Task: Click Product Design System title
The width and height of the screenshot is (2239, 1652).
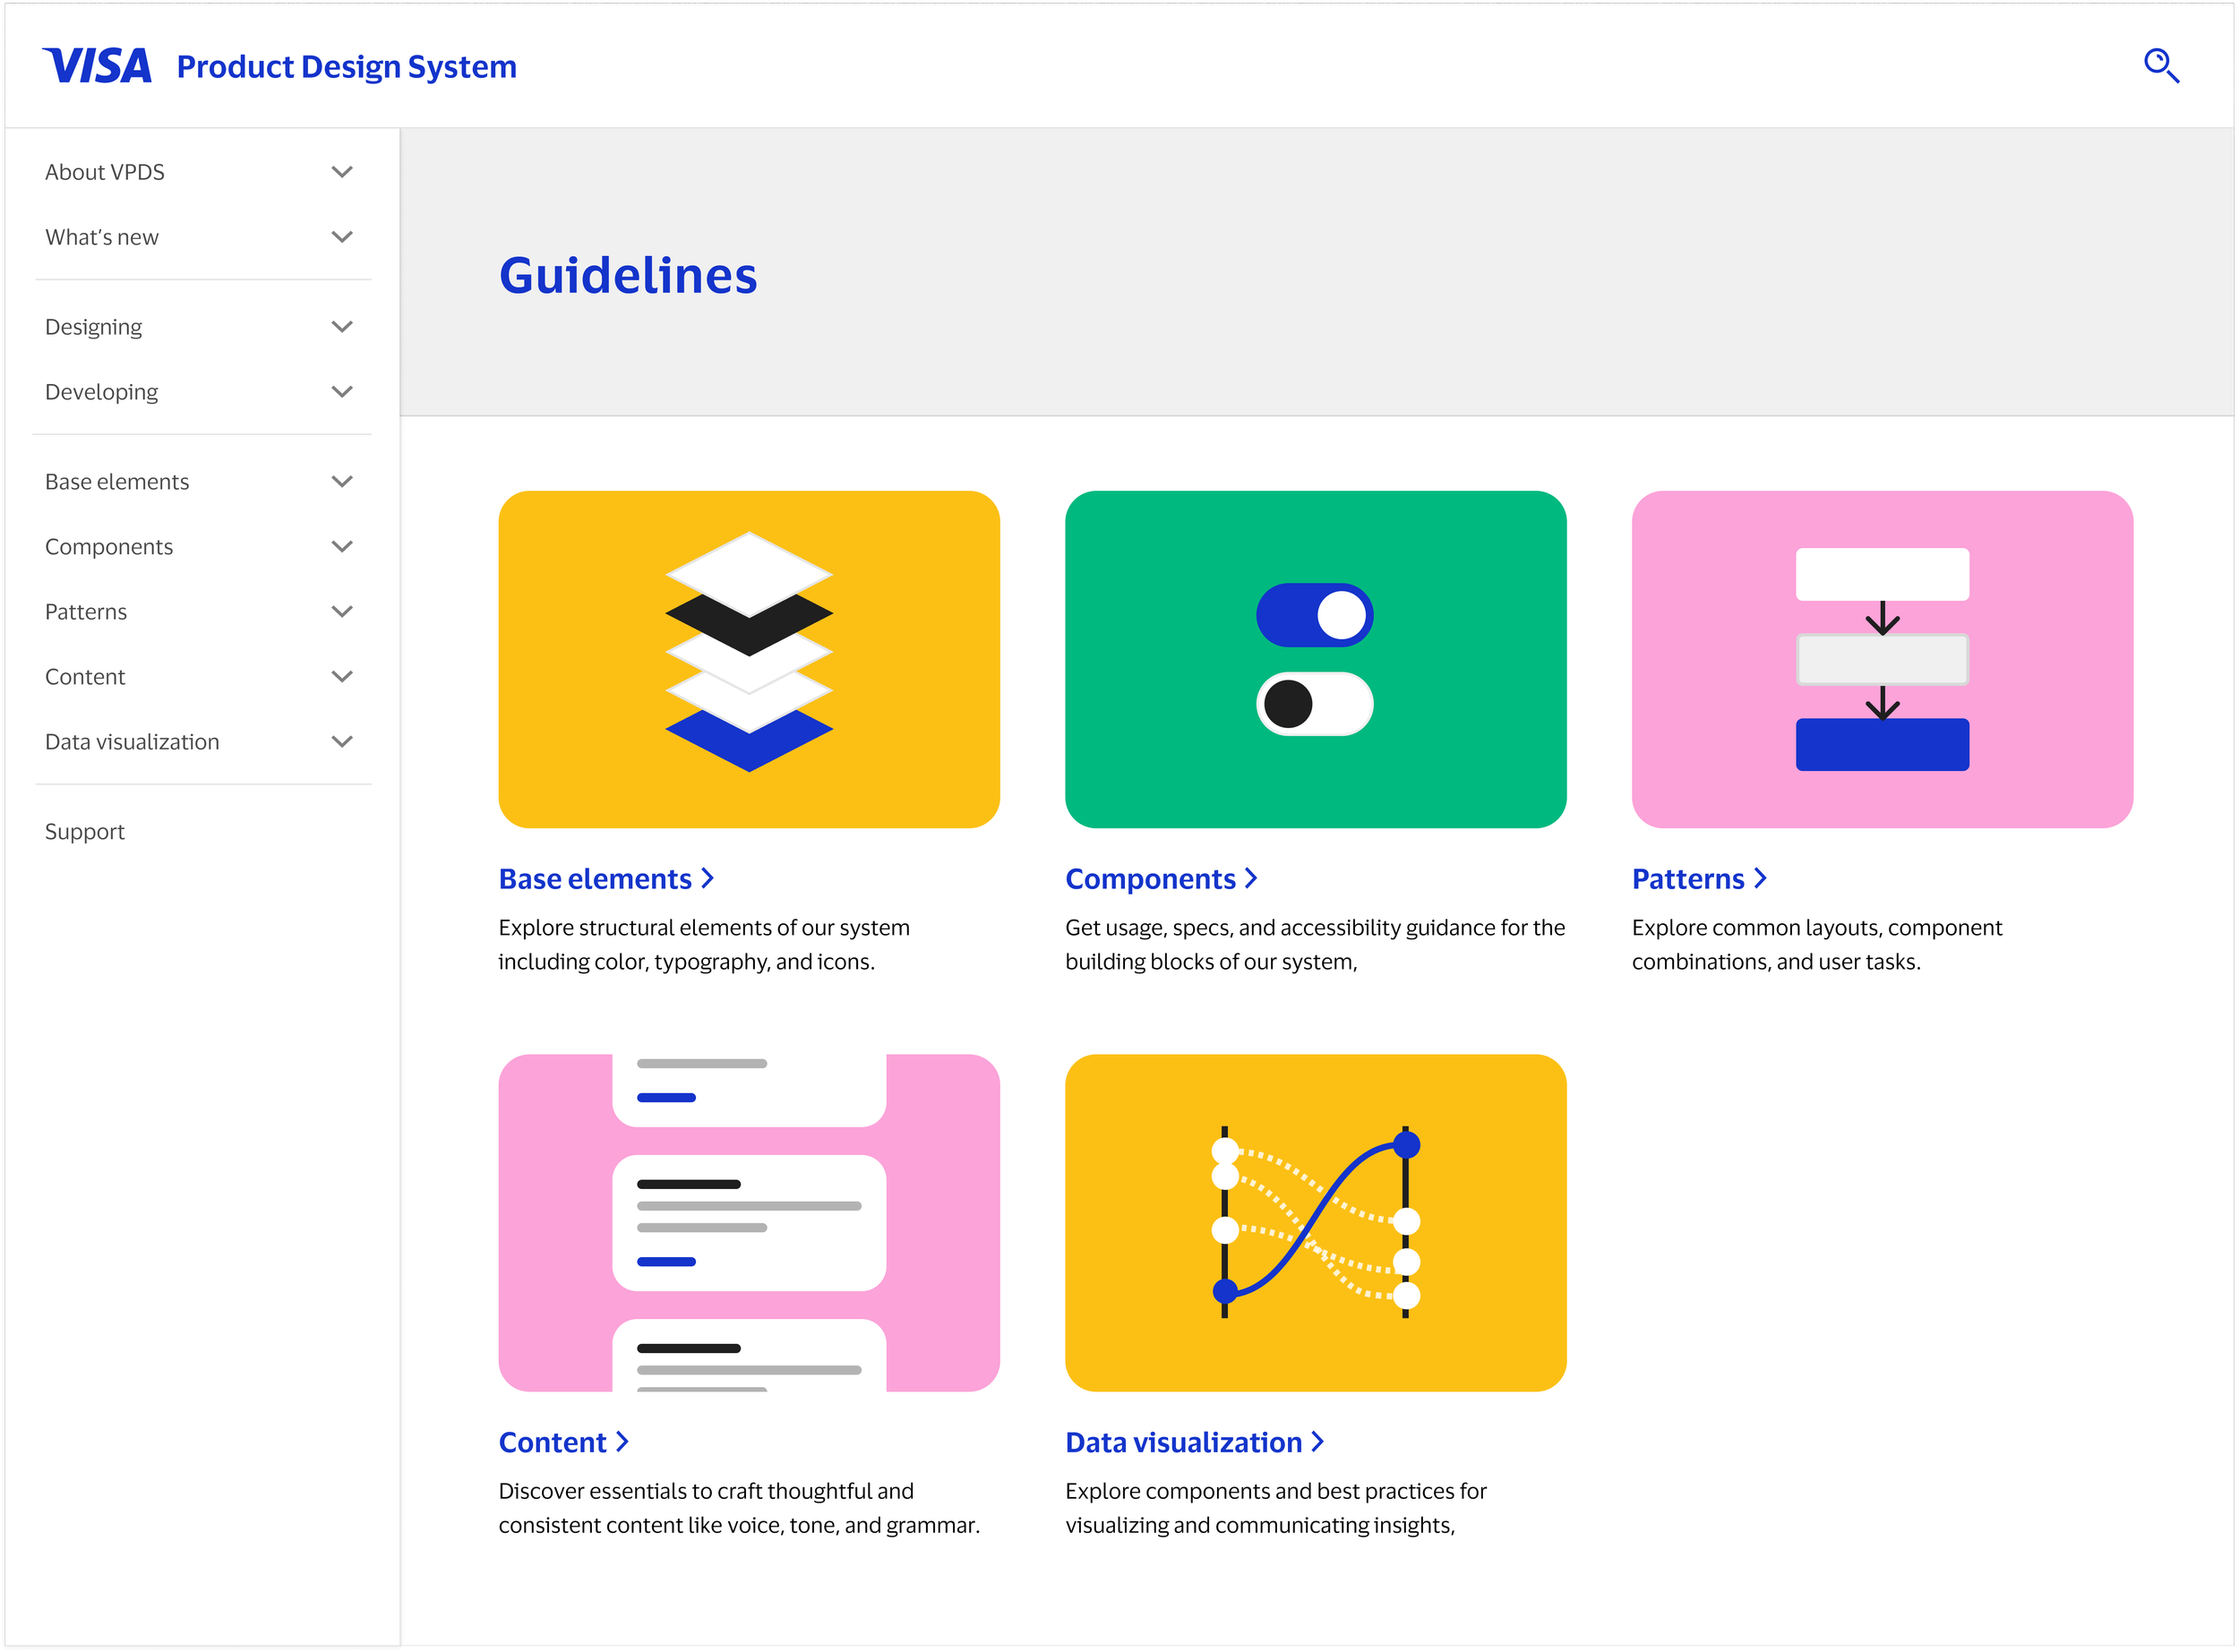Action: [346, 66]
